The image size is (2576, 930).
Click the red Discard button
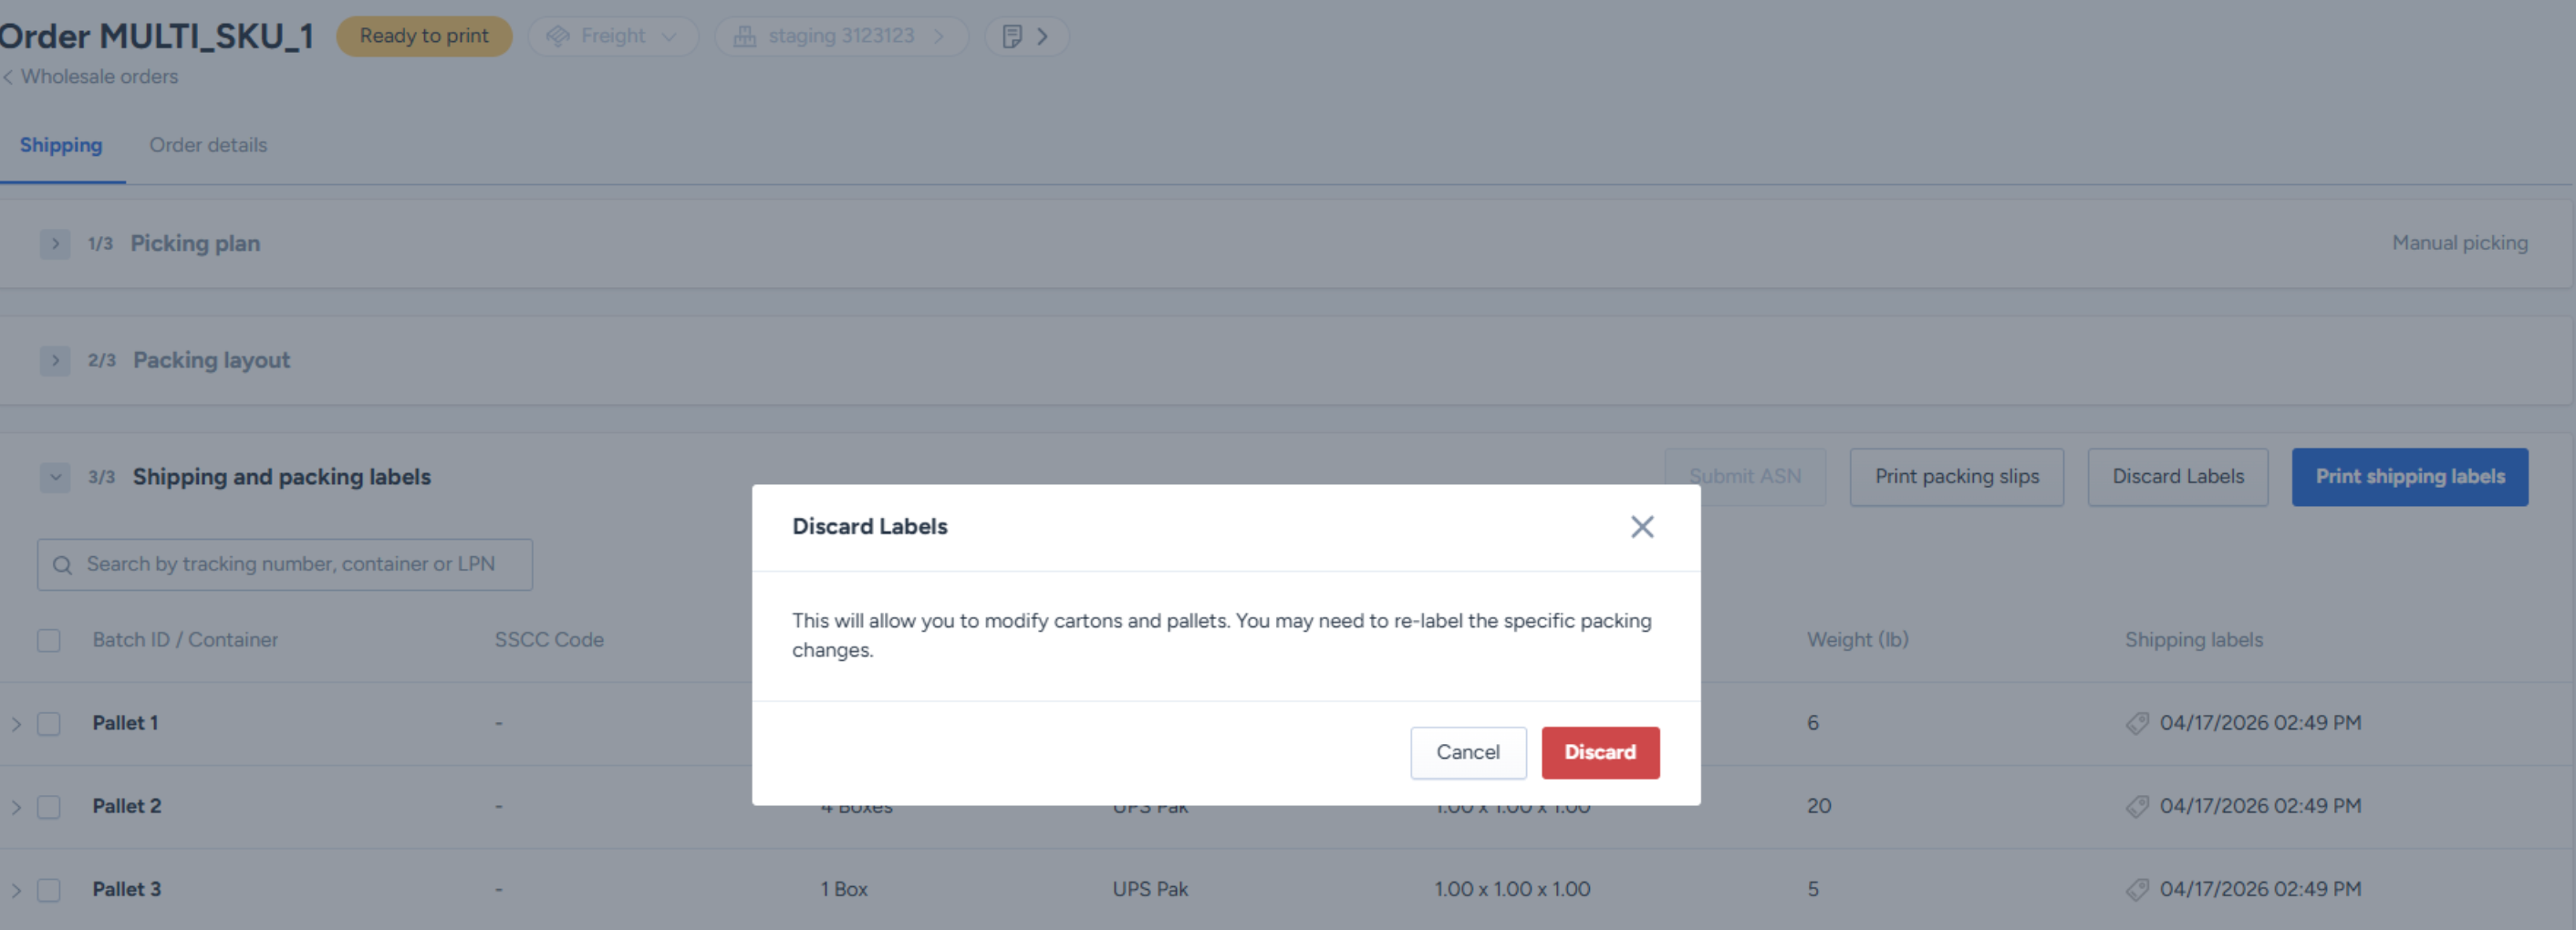pyautogui.click(x=1599, y=752)
